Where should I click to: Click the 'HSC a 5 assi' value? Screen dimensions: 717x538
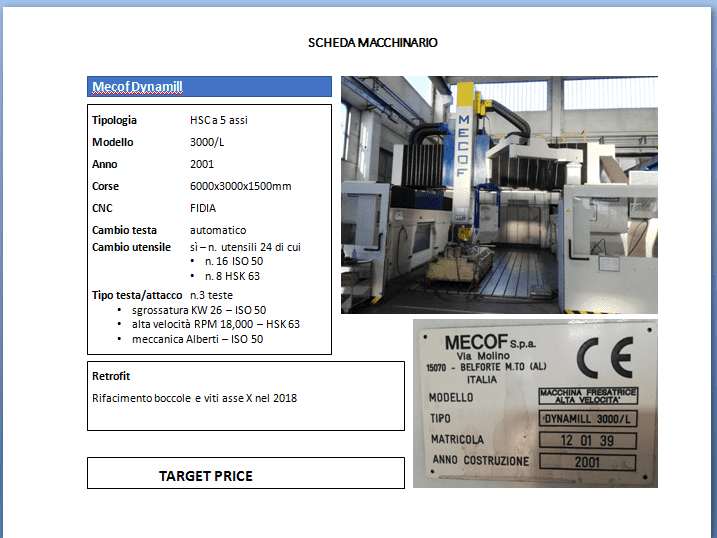tap(219, 120)
